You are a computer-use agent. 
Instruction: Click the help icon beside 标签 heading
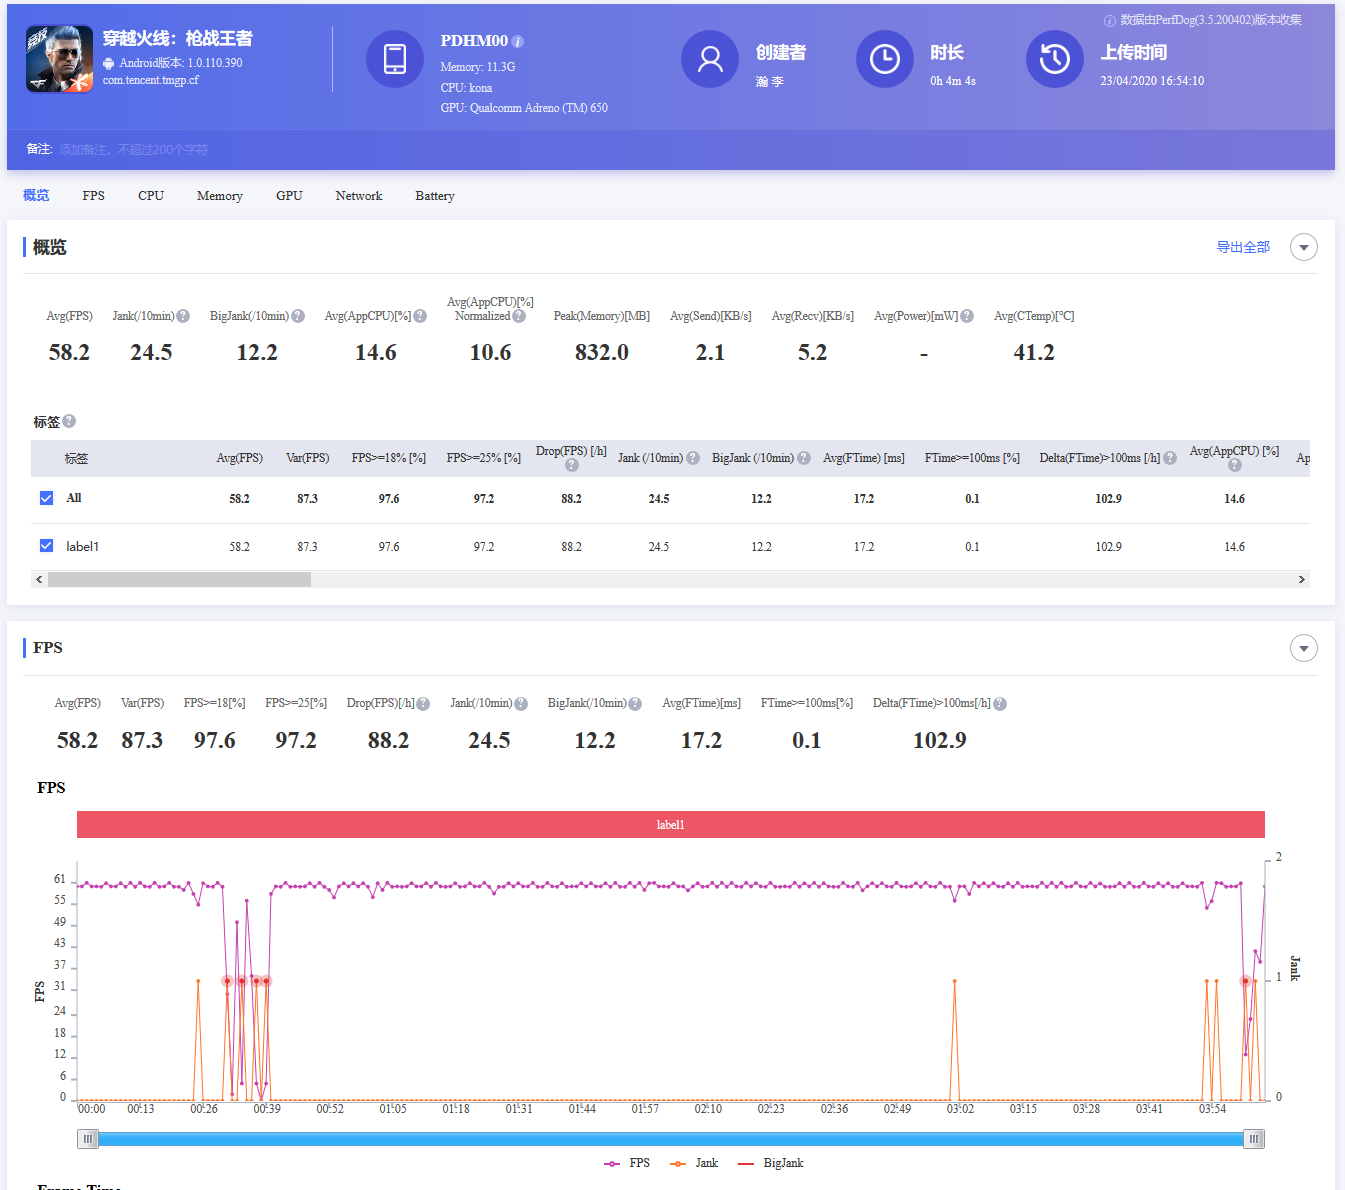pos(69,421)
